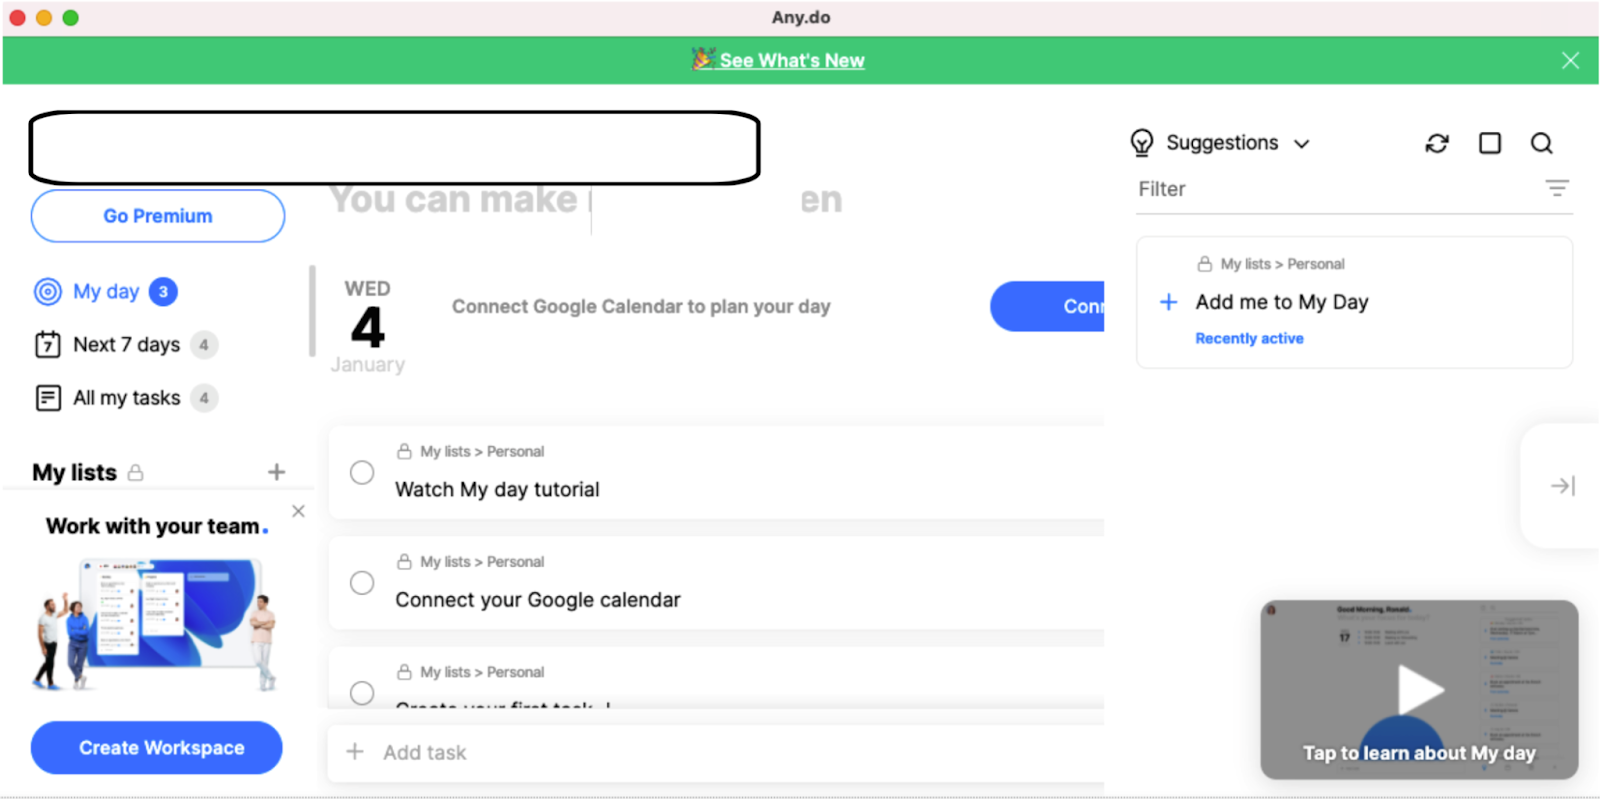1600x799 pixels.
Task: Click the Create Workspace button
Action: 157,748
